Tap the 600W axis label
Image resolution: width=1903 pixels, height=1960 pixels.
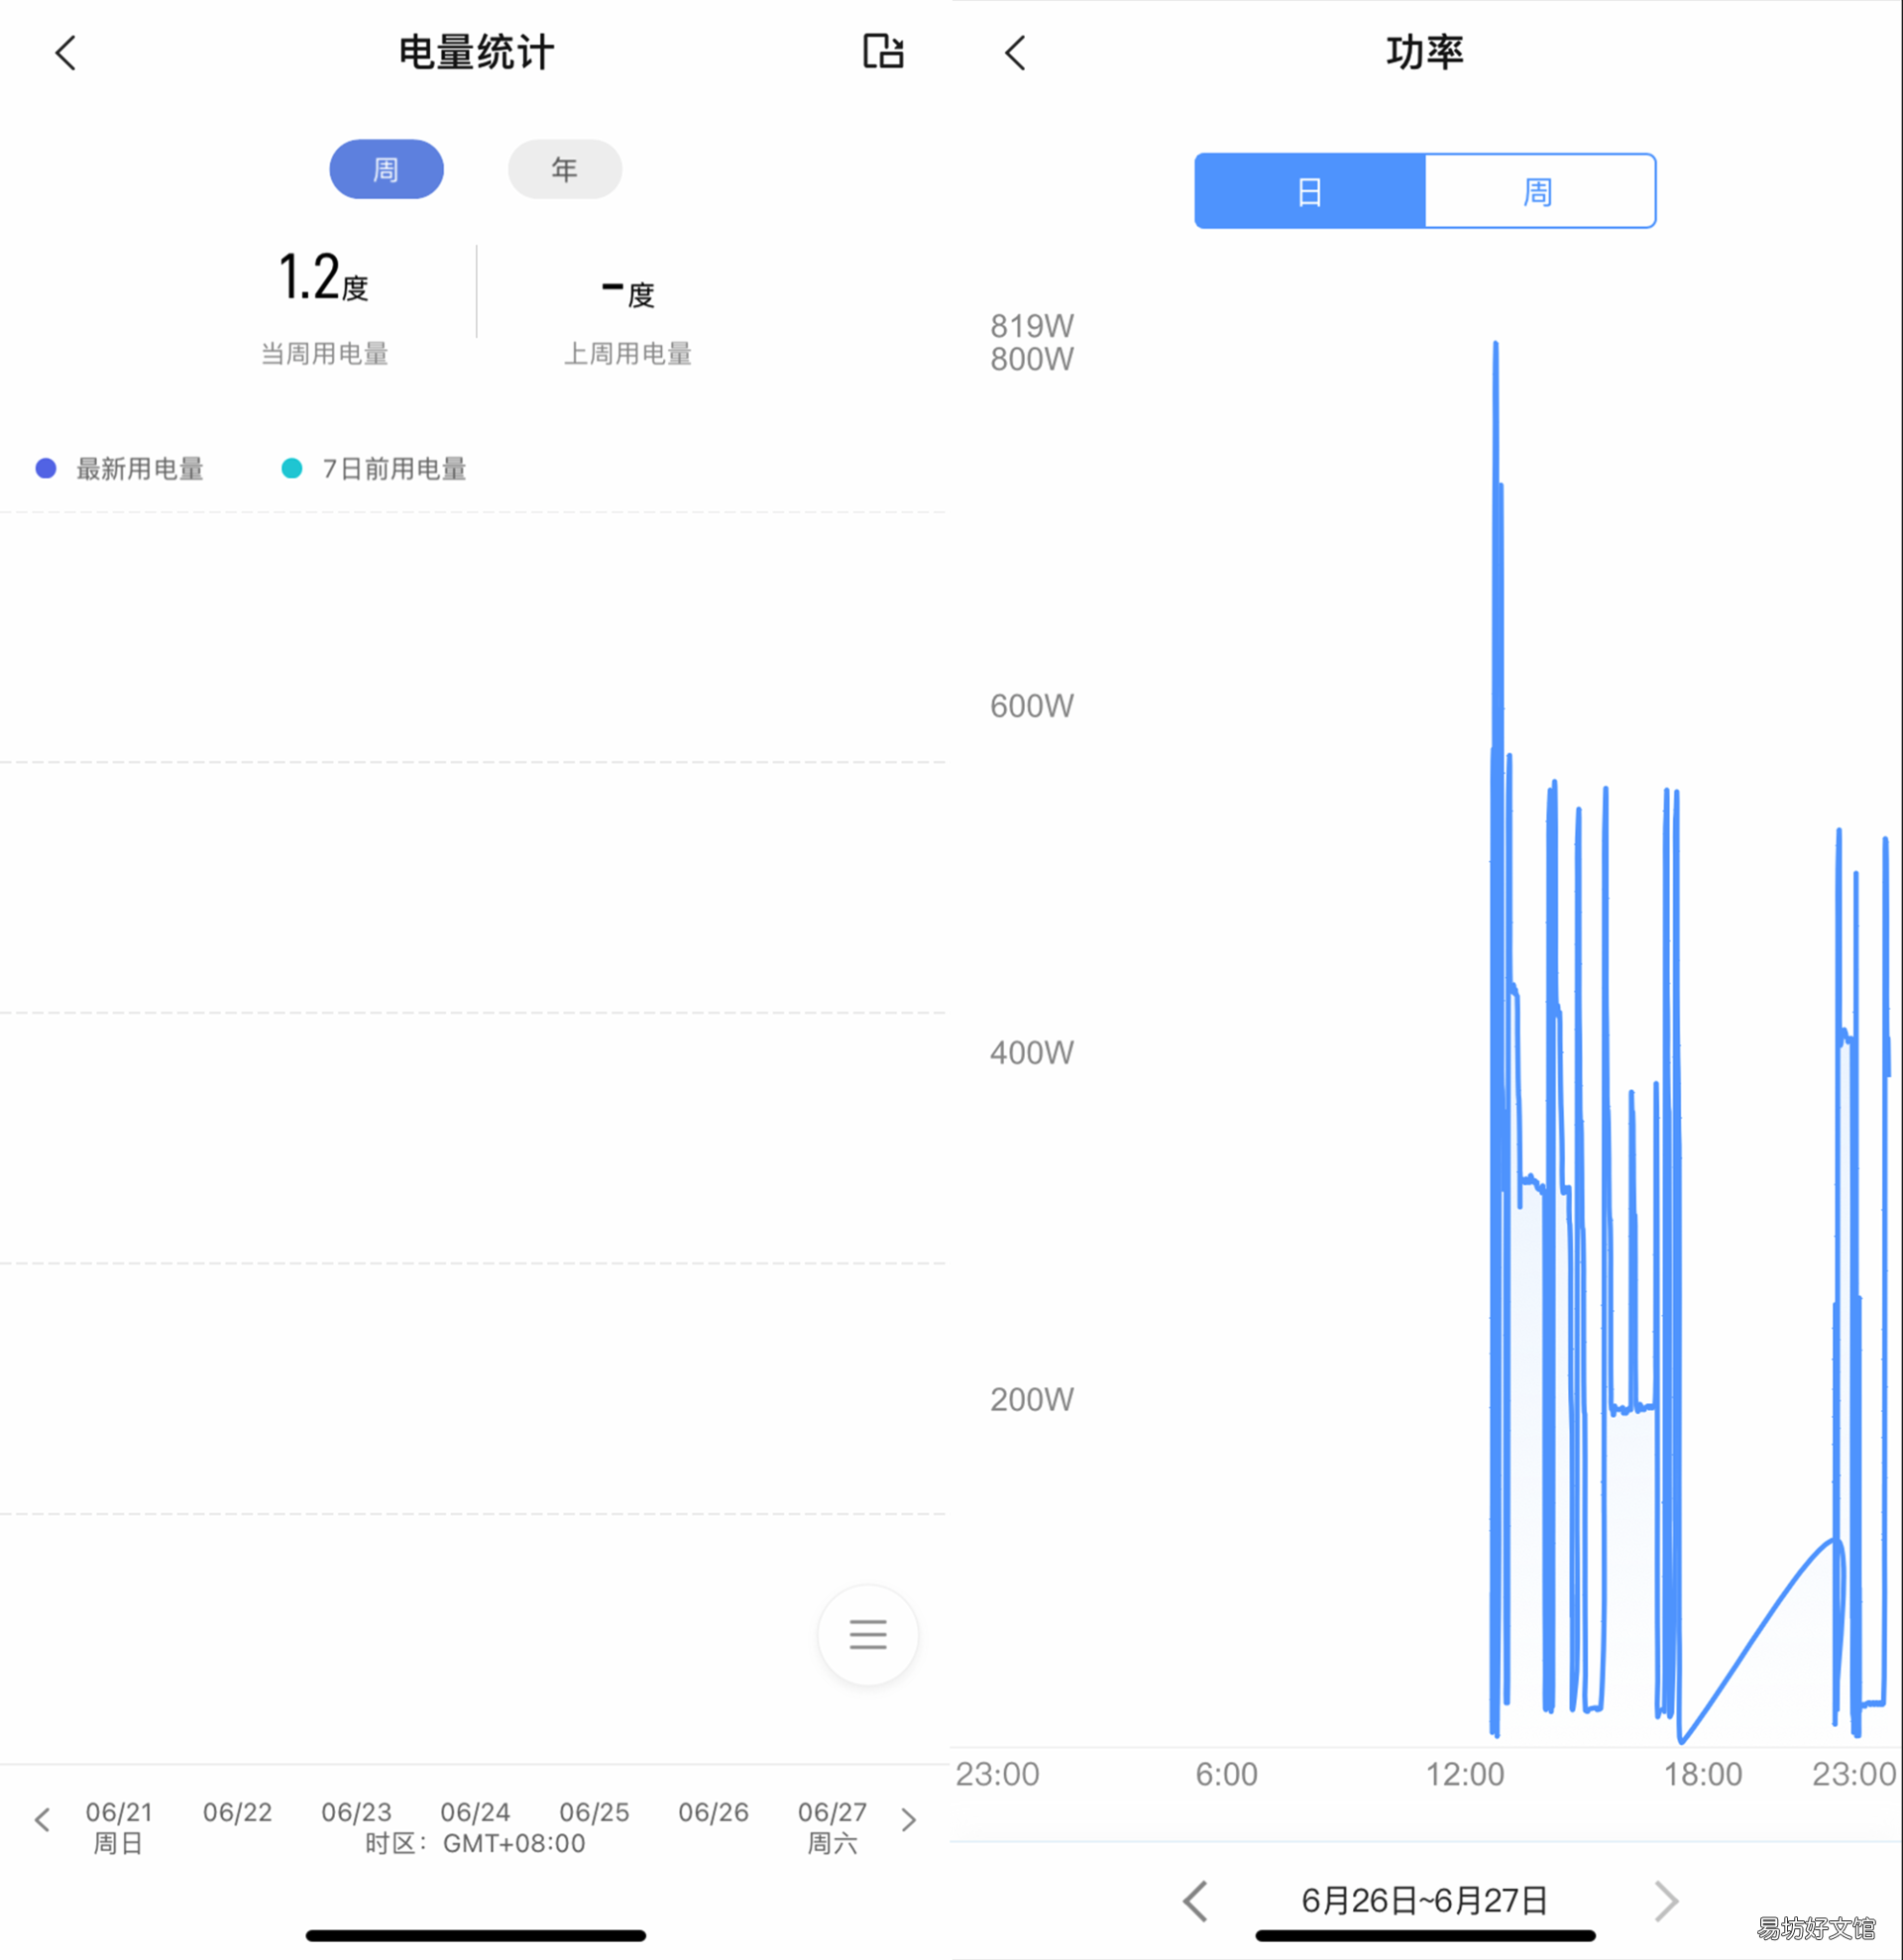[x=1032, y=706]
